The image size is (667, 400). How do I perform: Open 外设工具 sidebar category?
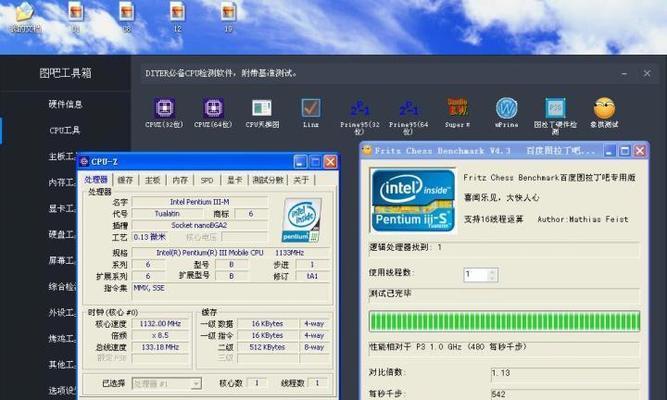pyautogui.click(x=62, y=312)
